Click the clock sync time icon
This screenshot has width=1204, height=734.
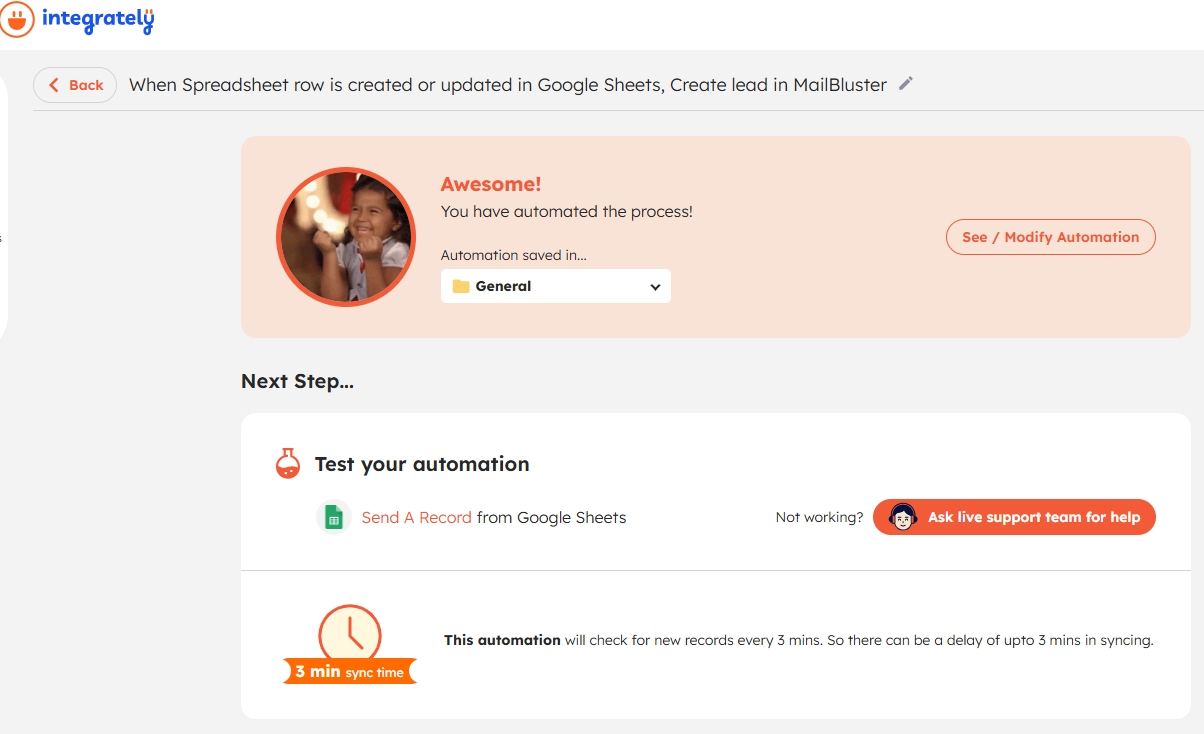point(349,633)
